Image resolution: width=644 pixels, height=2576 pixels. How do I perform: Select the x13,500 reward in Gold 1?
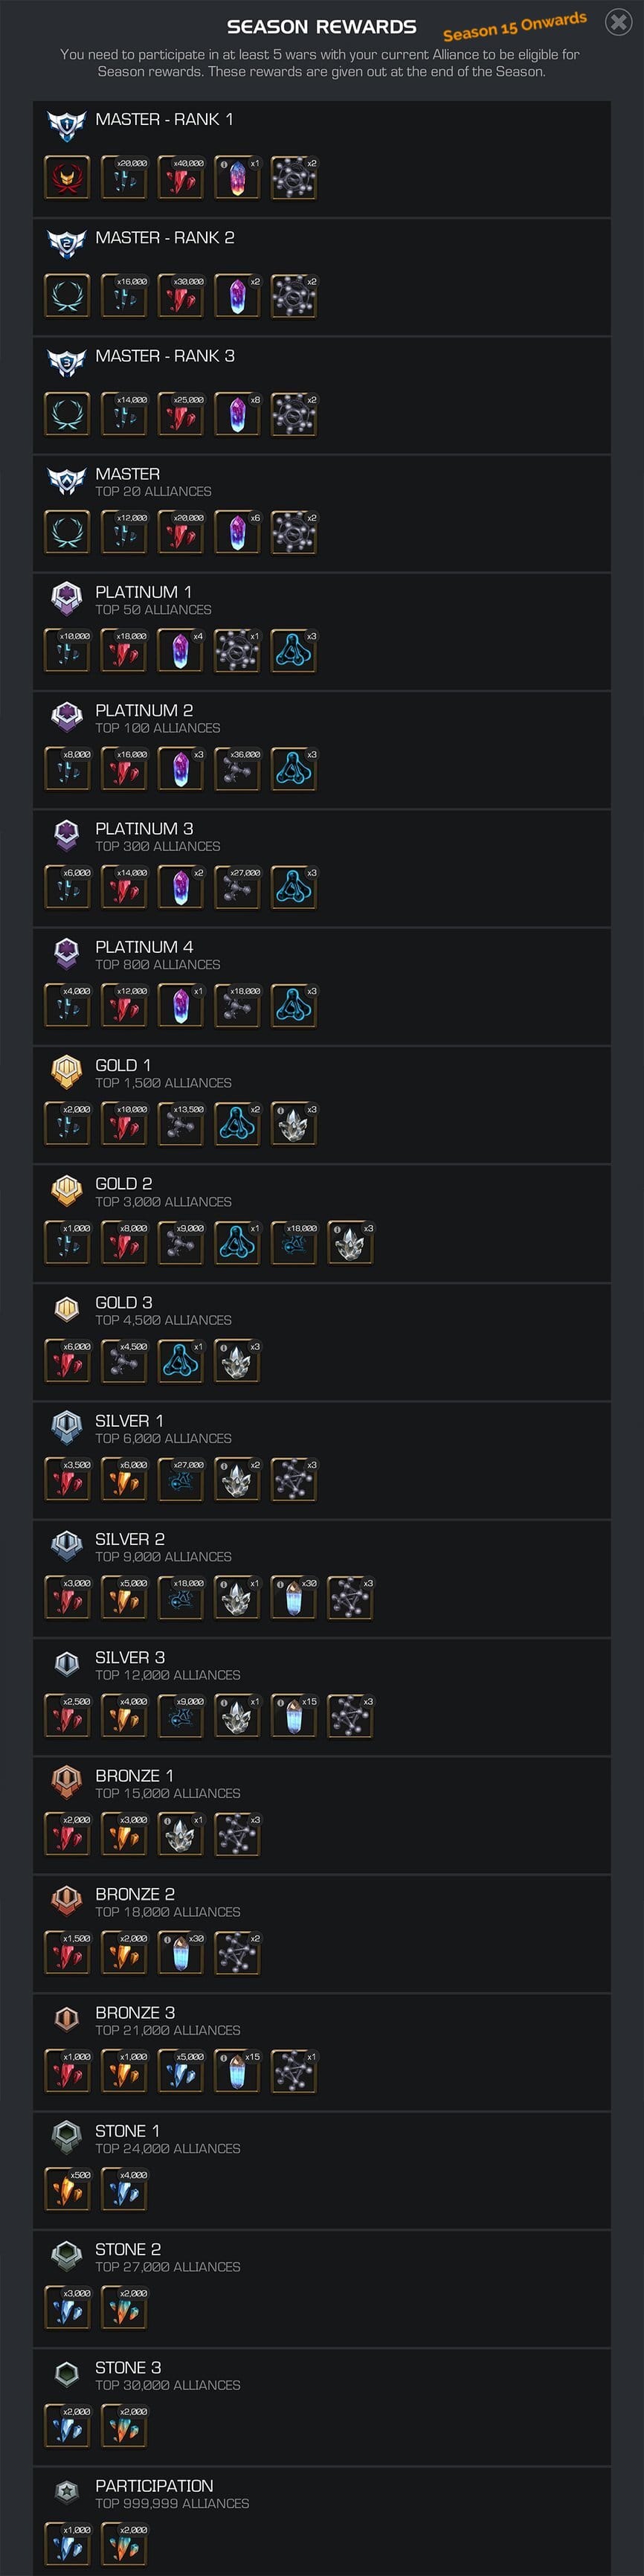pyautogui.click(x=181, y=1124)
